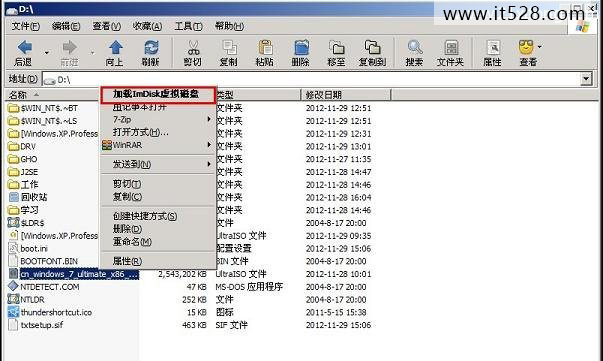603x361 pixels.
Task: Click the 2,543,202 KB size cell
Action: [x=182, y=274]
